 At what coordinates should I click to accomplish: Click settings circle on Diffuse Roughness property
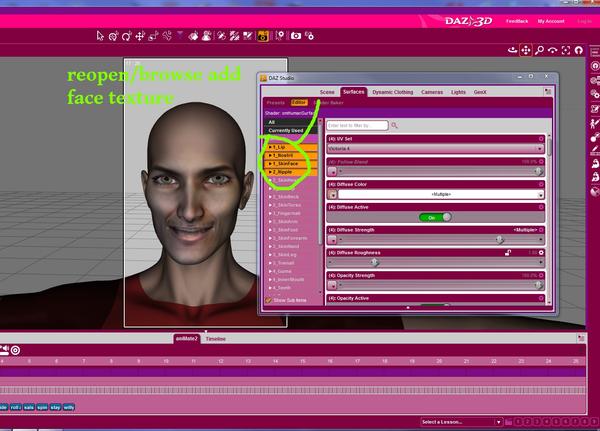click(x=541, y=253)
